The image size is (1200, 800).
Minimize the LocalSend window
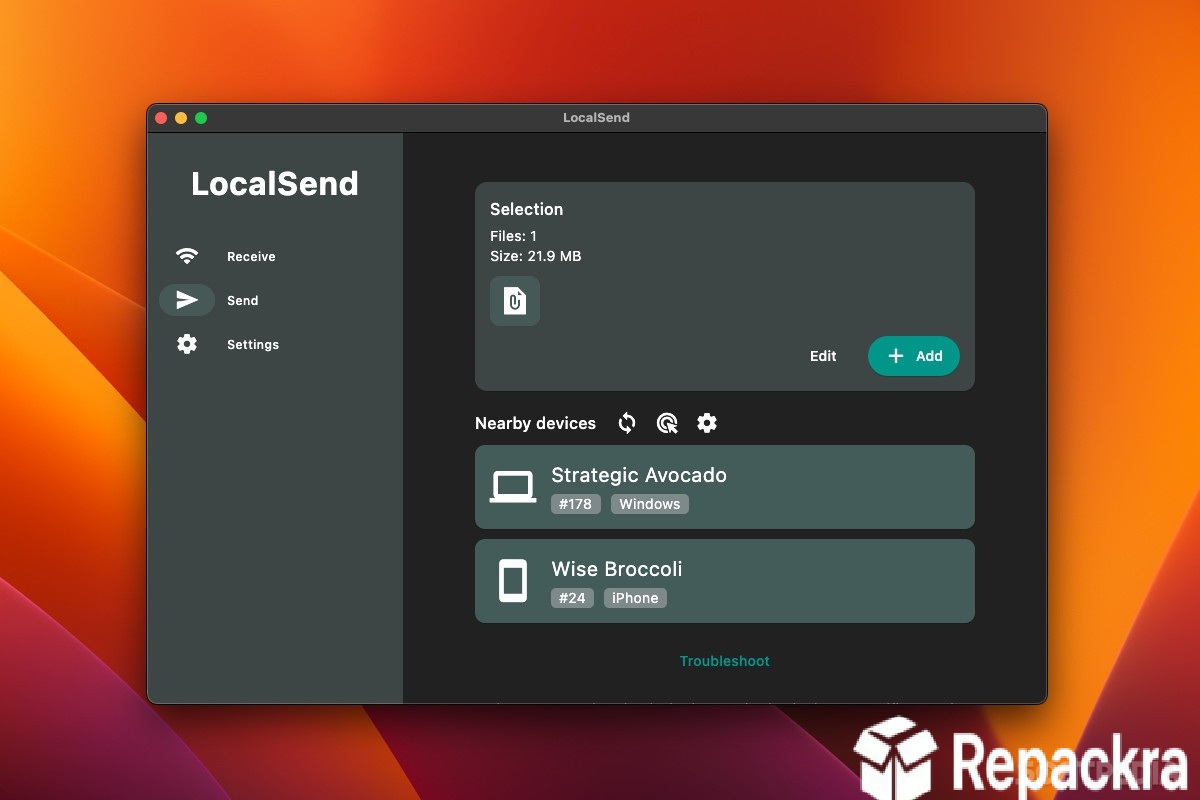point(181,118)
